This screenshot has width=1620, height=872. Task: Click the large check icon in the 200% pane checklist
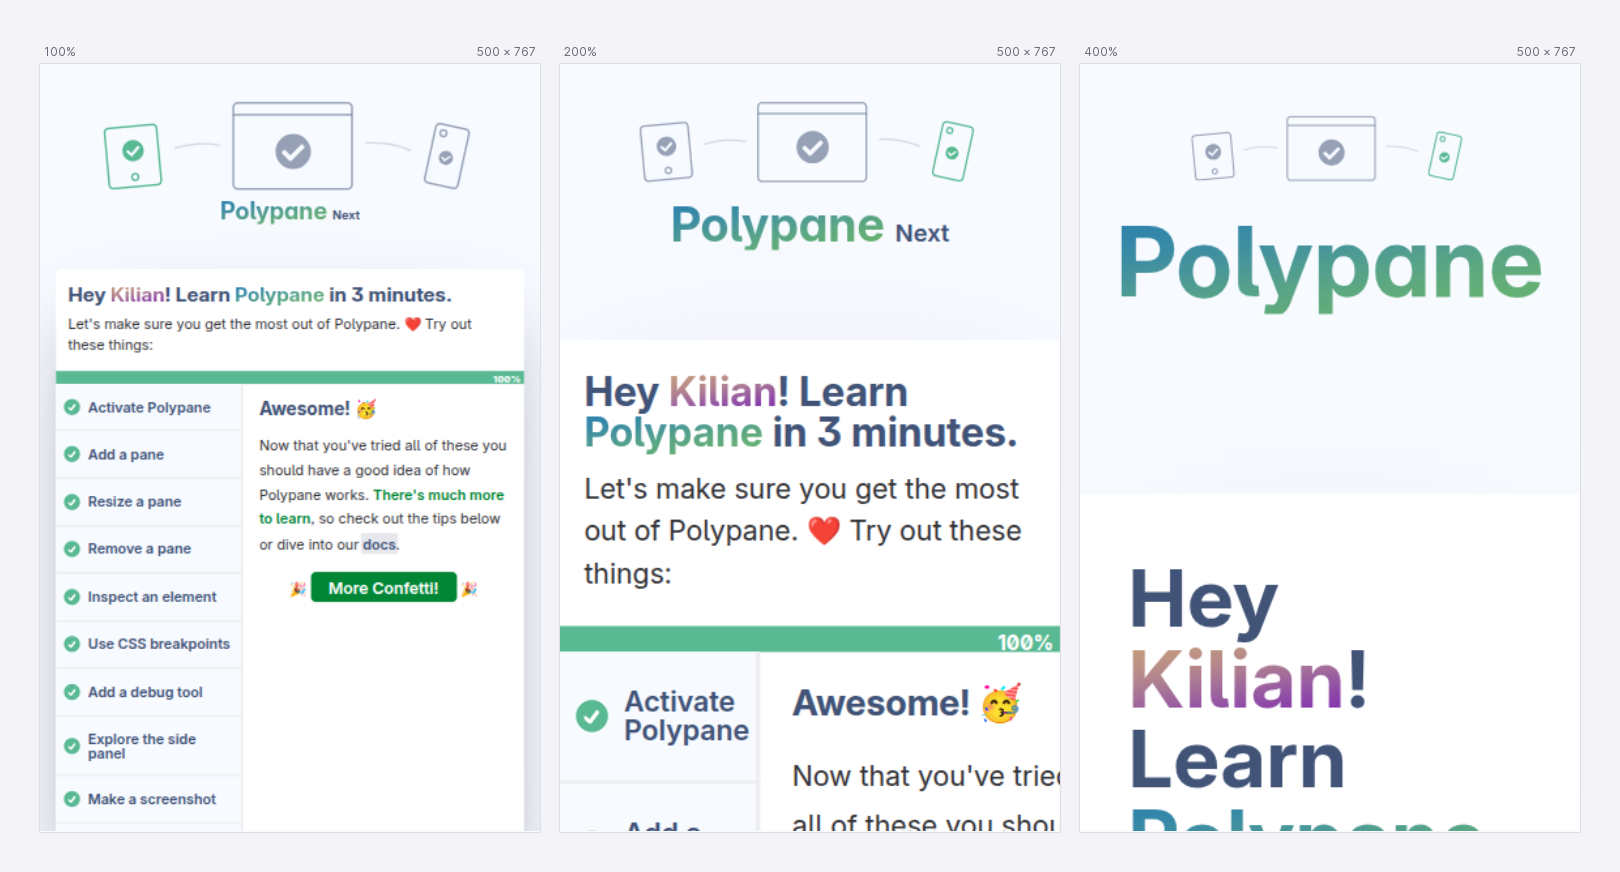(x=592, y=716)
